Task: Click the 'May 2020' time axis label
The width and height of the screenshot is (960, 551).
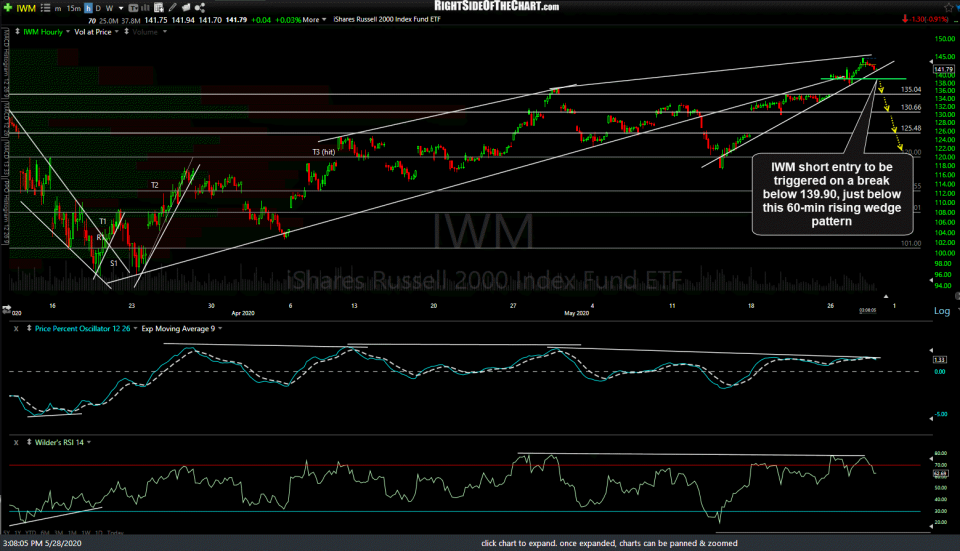Action: pyautogui.click(x=577, y=313)
